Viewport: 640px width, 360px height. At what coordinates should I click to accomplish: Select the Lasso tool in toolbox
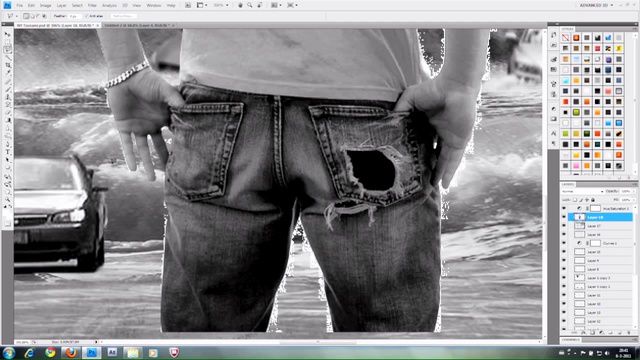coord(7,50)
